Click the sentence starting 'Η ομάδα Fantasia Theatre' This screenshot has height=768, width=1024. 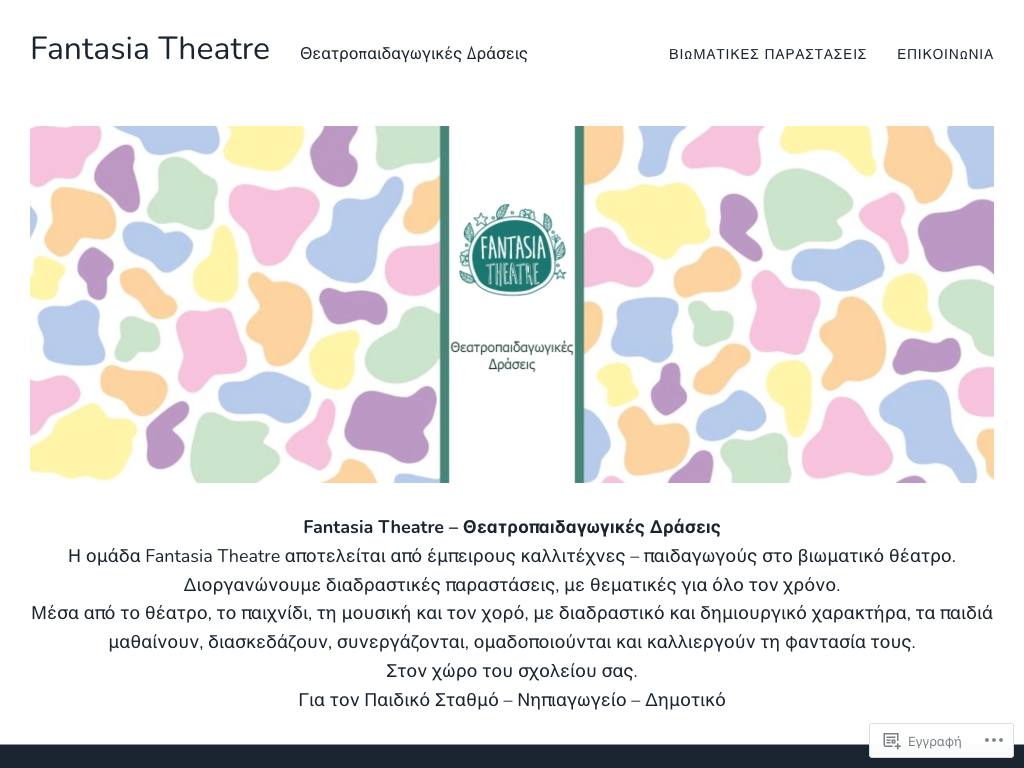[512, 556]
